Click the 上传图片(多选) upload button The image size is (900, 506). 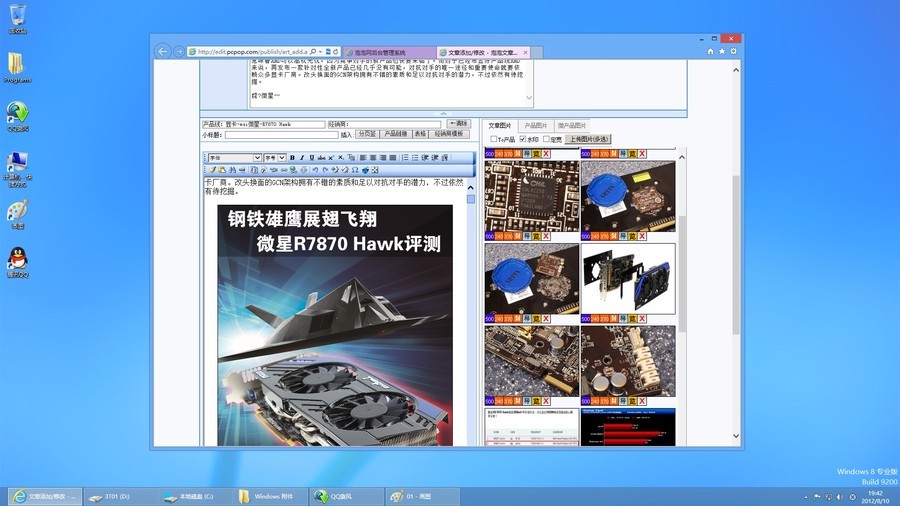tap(588, 139)
